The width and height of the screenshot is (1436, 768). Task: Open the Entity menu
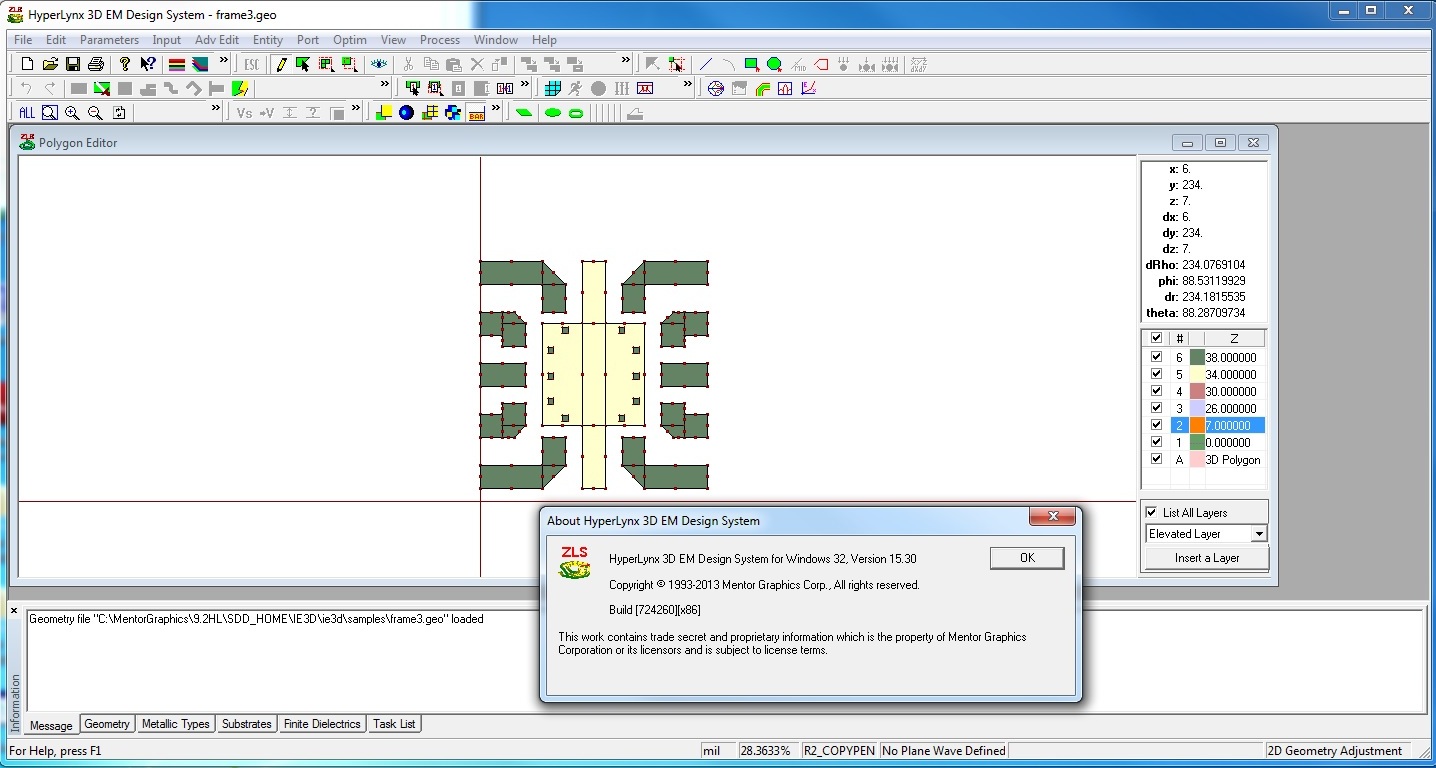click(x=268, y=40)
